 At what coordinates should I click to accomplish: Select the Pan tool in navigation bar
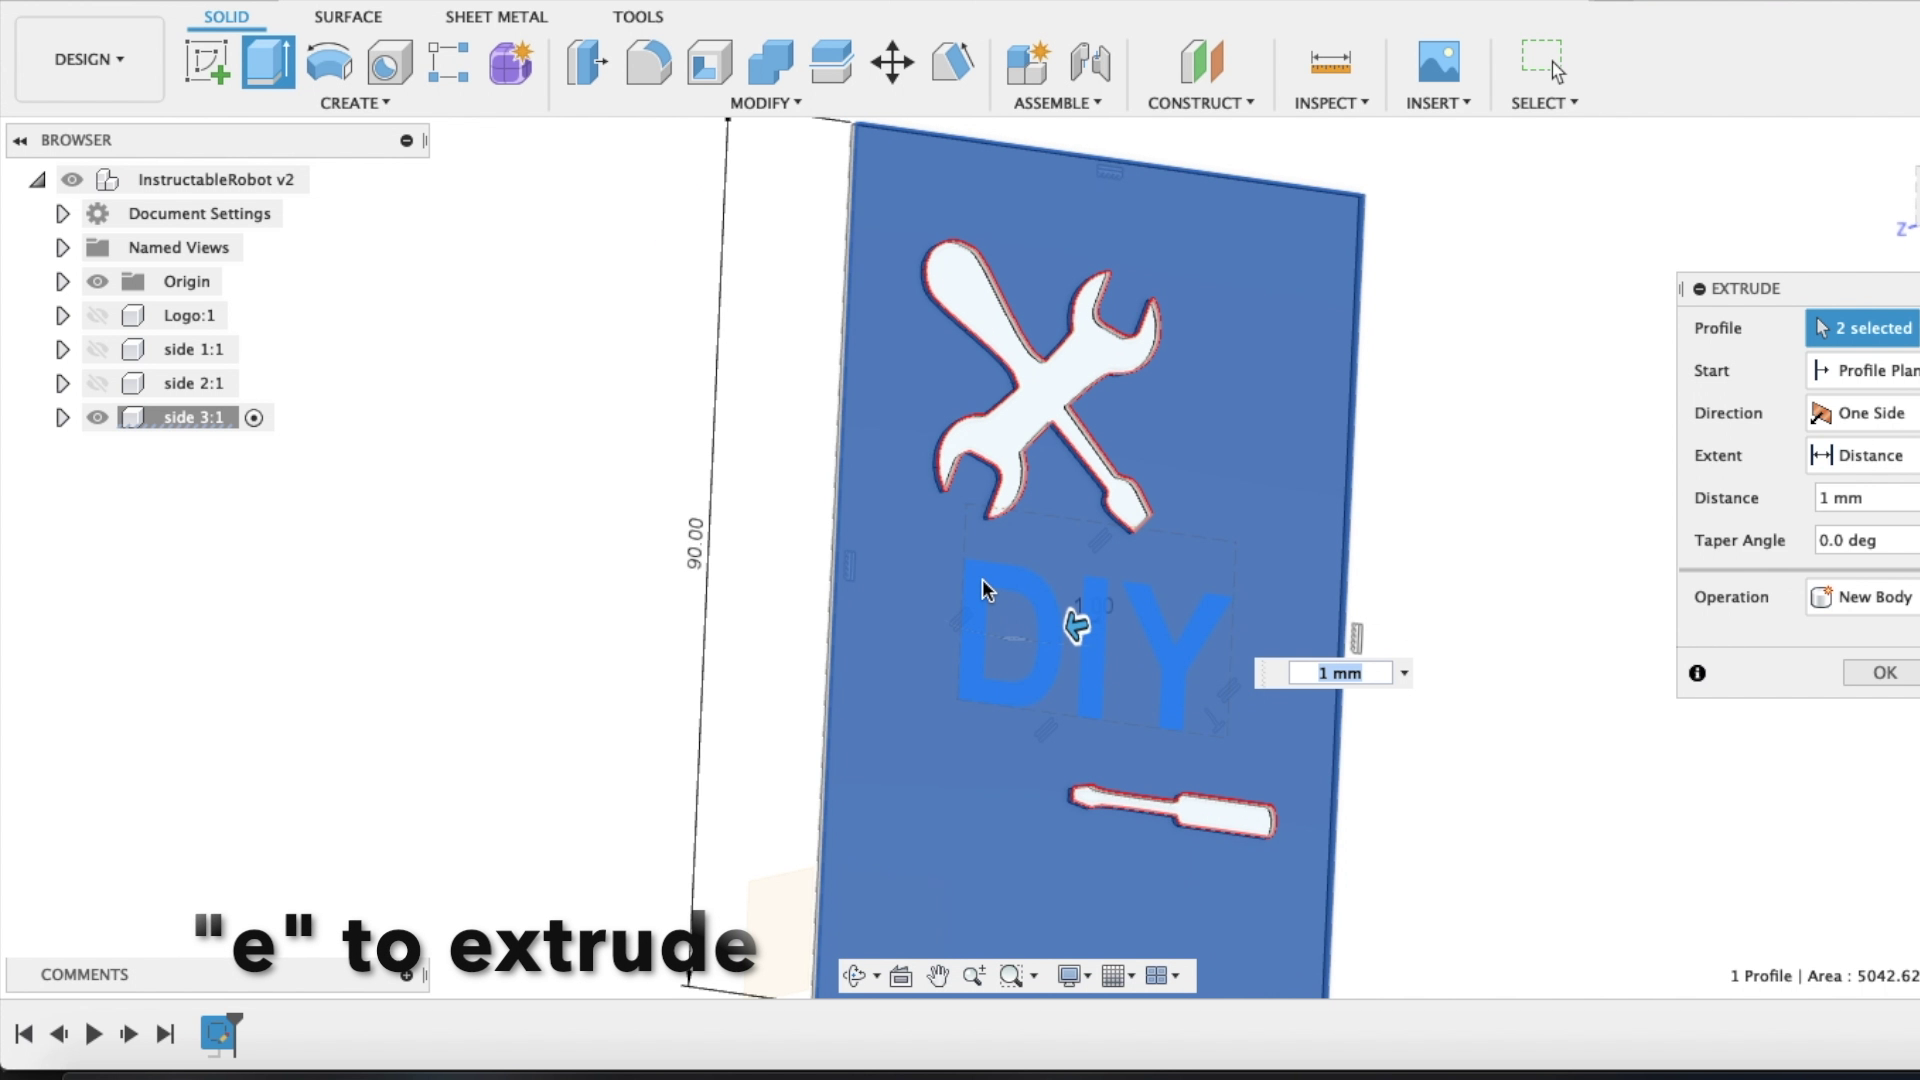(x=938, y=975)
